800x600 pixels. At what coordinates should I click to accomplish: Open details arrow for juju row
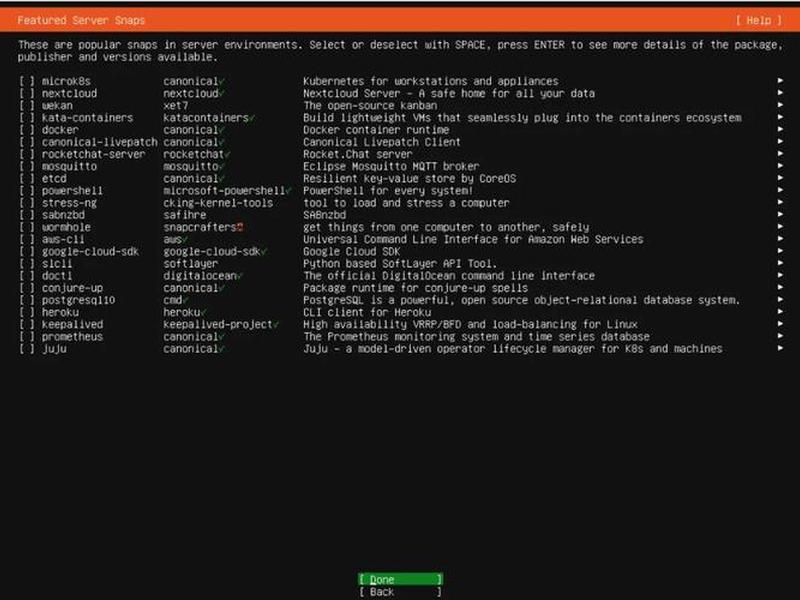coord(780,348)
